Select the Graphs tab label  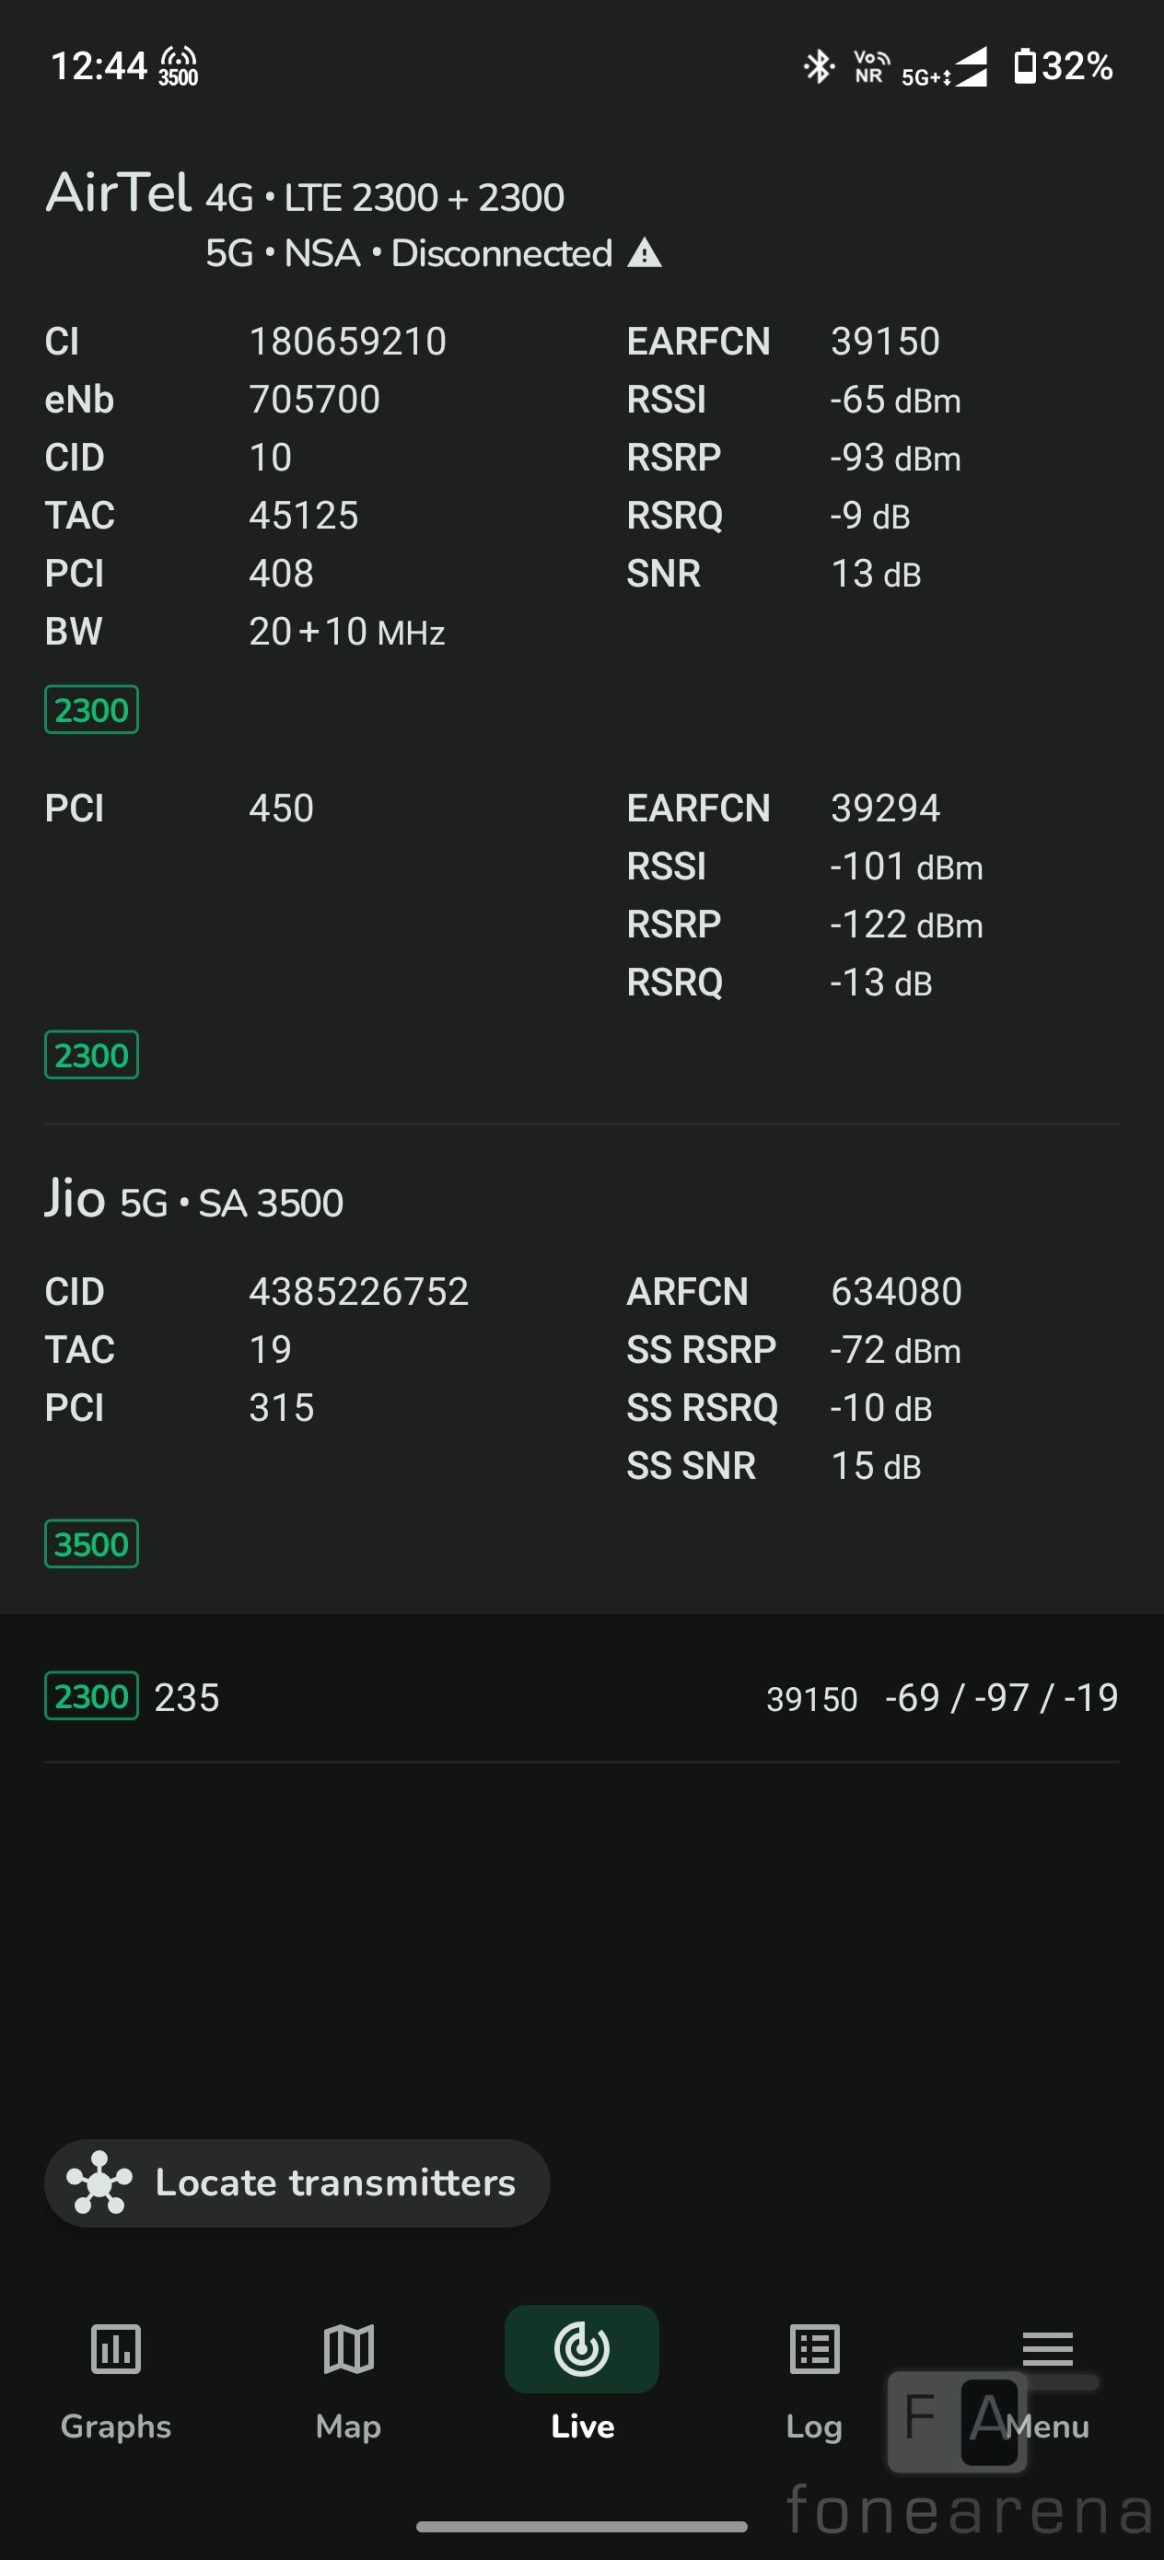tap(116, 2426)
